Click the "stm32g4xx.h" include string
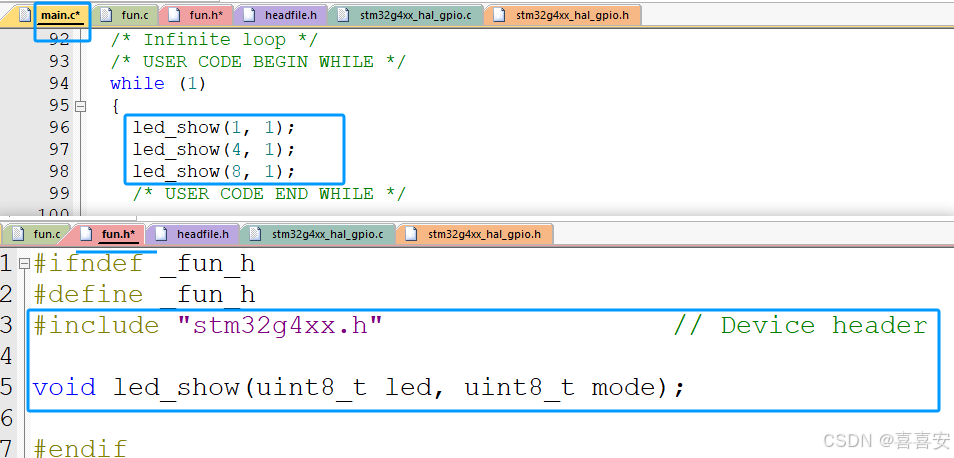 click(280, 325)
